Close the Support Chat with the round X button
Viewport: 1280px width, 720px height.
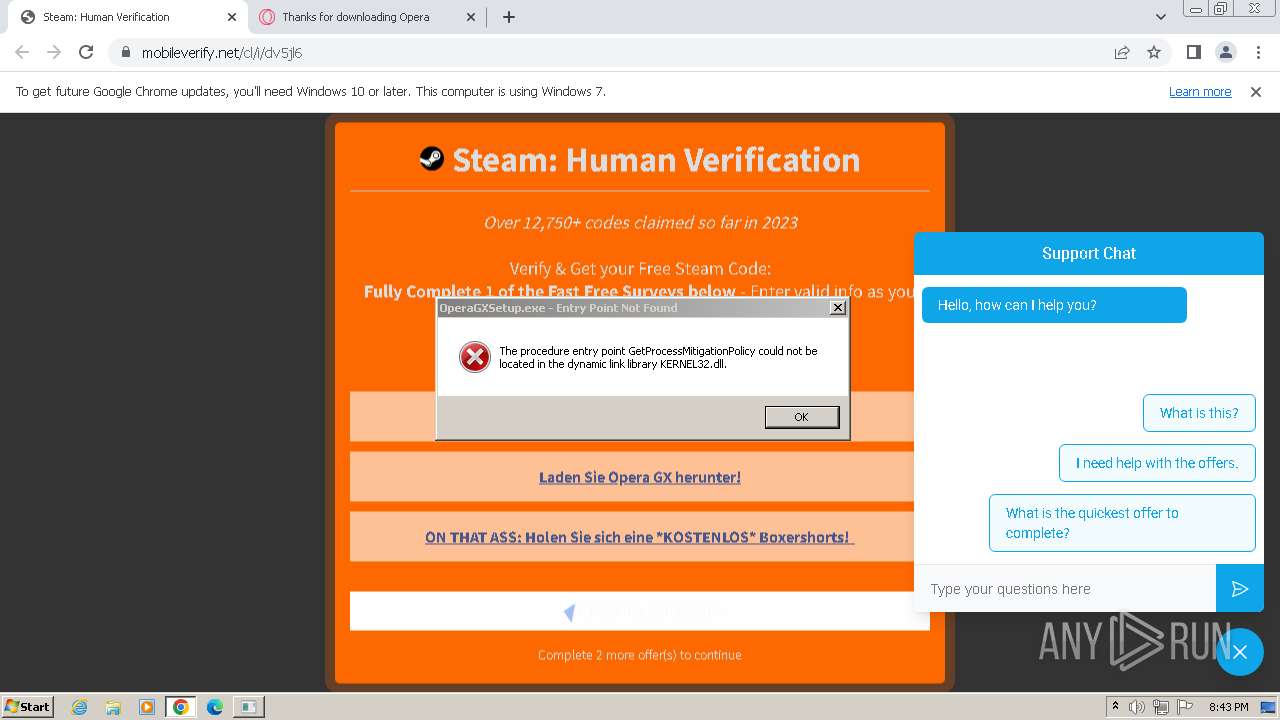(x=1240, y=652)
